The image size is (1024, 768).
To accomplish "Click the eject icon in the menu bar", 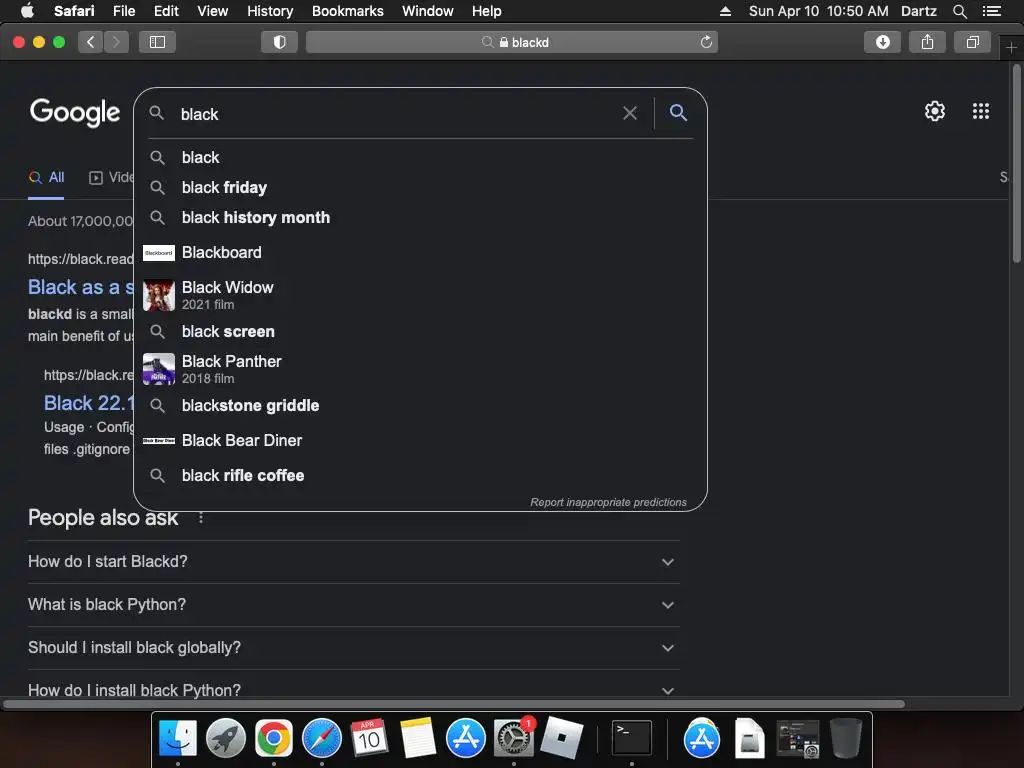I will click(725, 11).
